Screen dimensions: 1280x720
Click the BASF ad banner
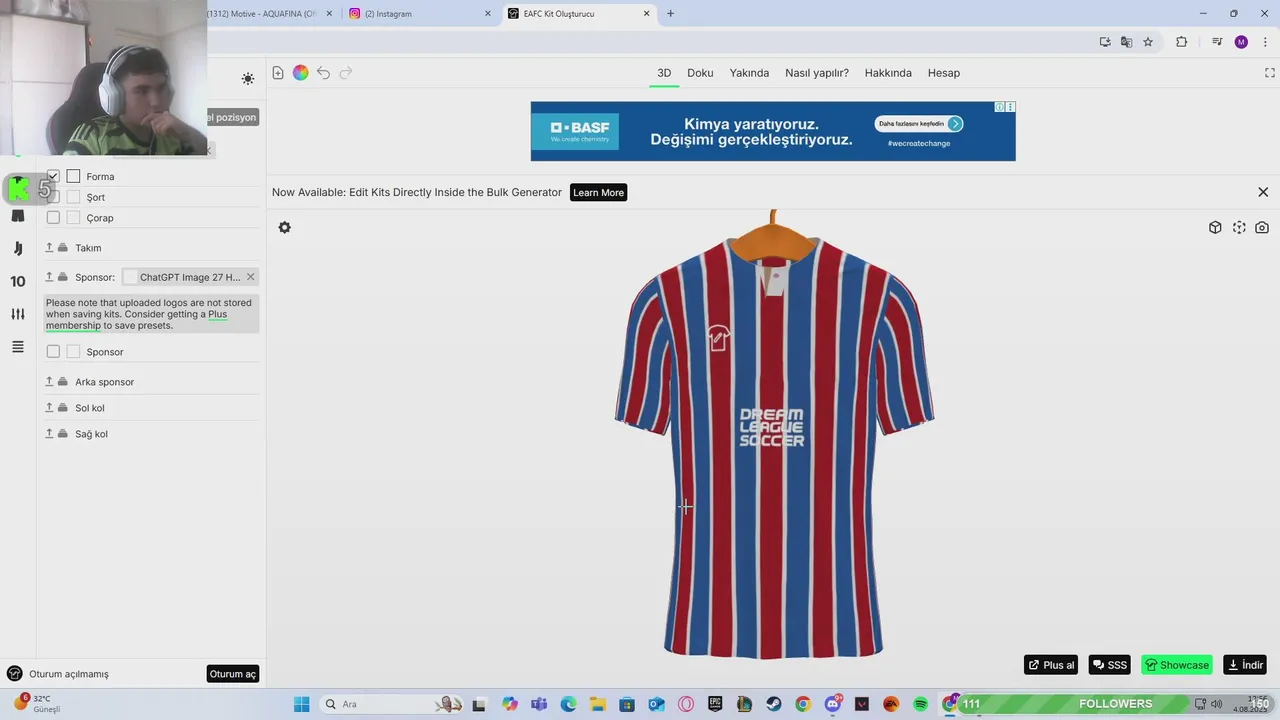pyautogui.click(x=773, y=131)
